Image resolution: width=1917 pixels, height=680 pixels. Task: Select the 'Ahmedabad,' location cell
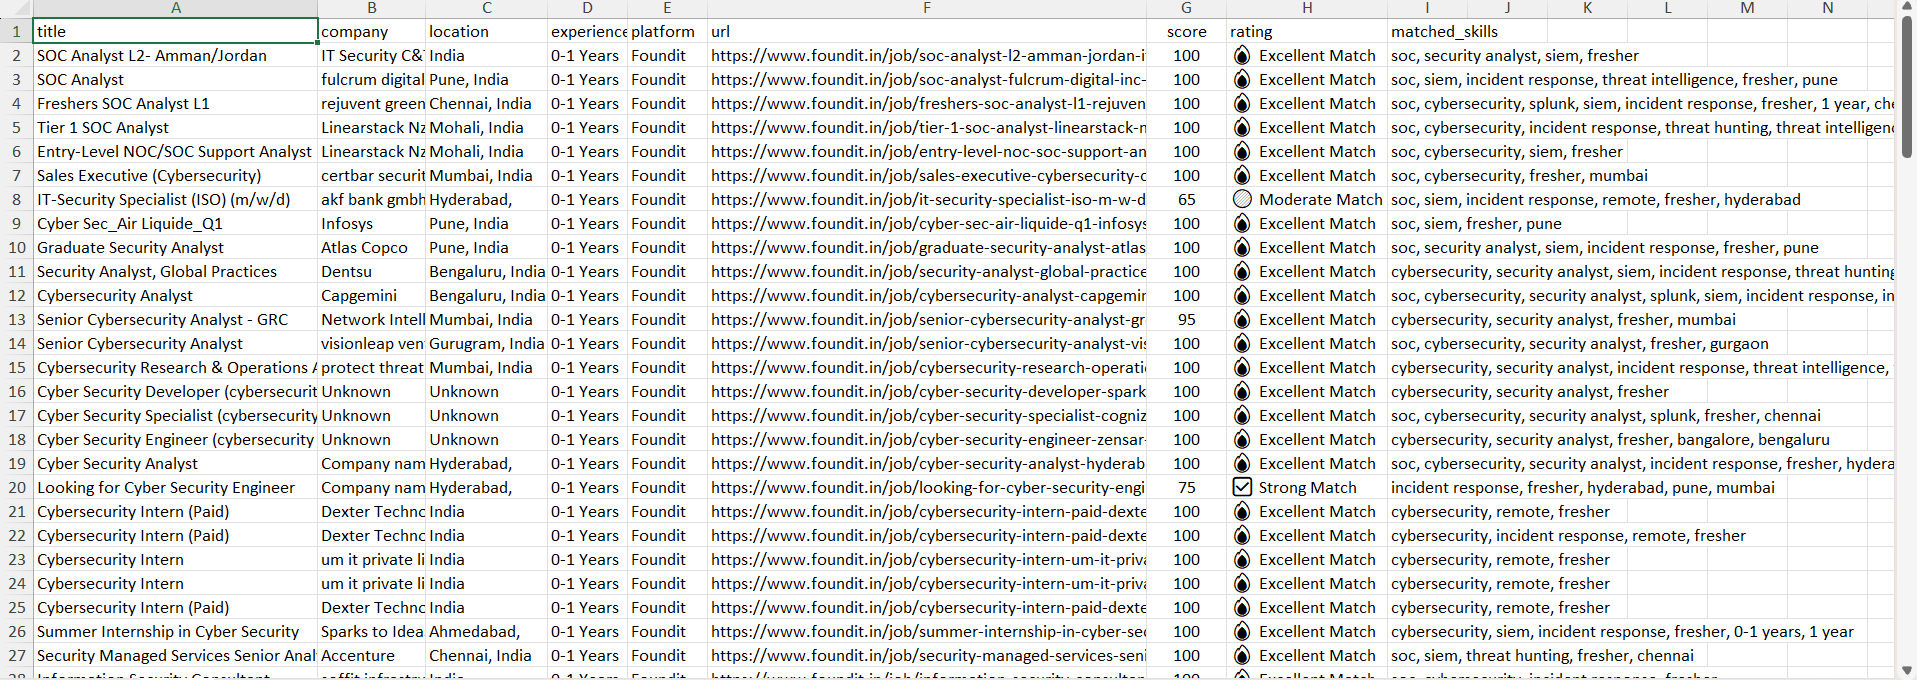click(487, 632)
